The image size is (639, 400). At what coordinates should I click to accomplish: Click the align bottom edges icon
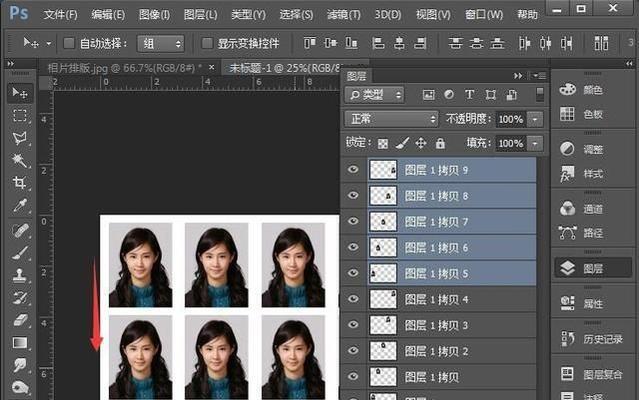tap(351, 42)
